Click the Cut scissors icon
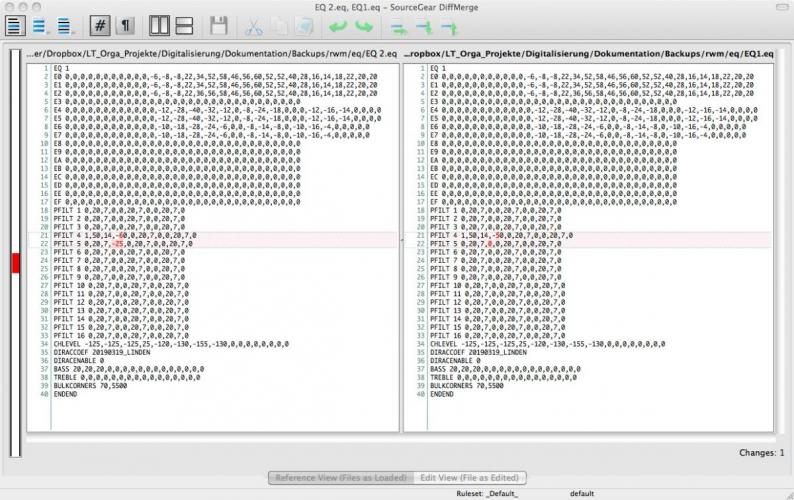 [254, 26]
